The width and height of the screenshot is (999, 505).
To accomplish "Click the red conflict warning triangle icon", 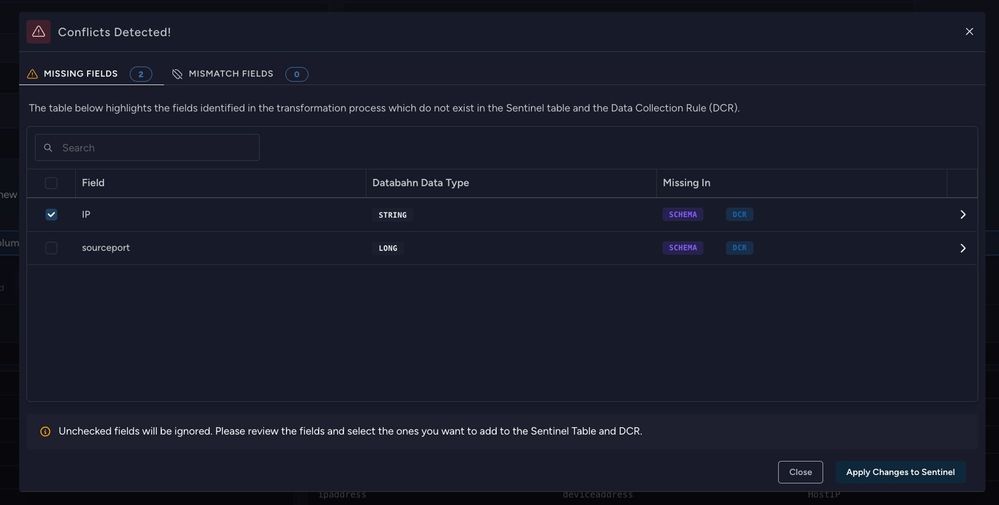I will (x=38, y=32).
